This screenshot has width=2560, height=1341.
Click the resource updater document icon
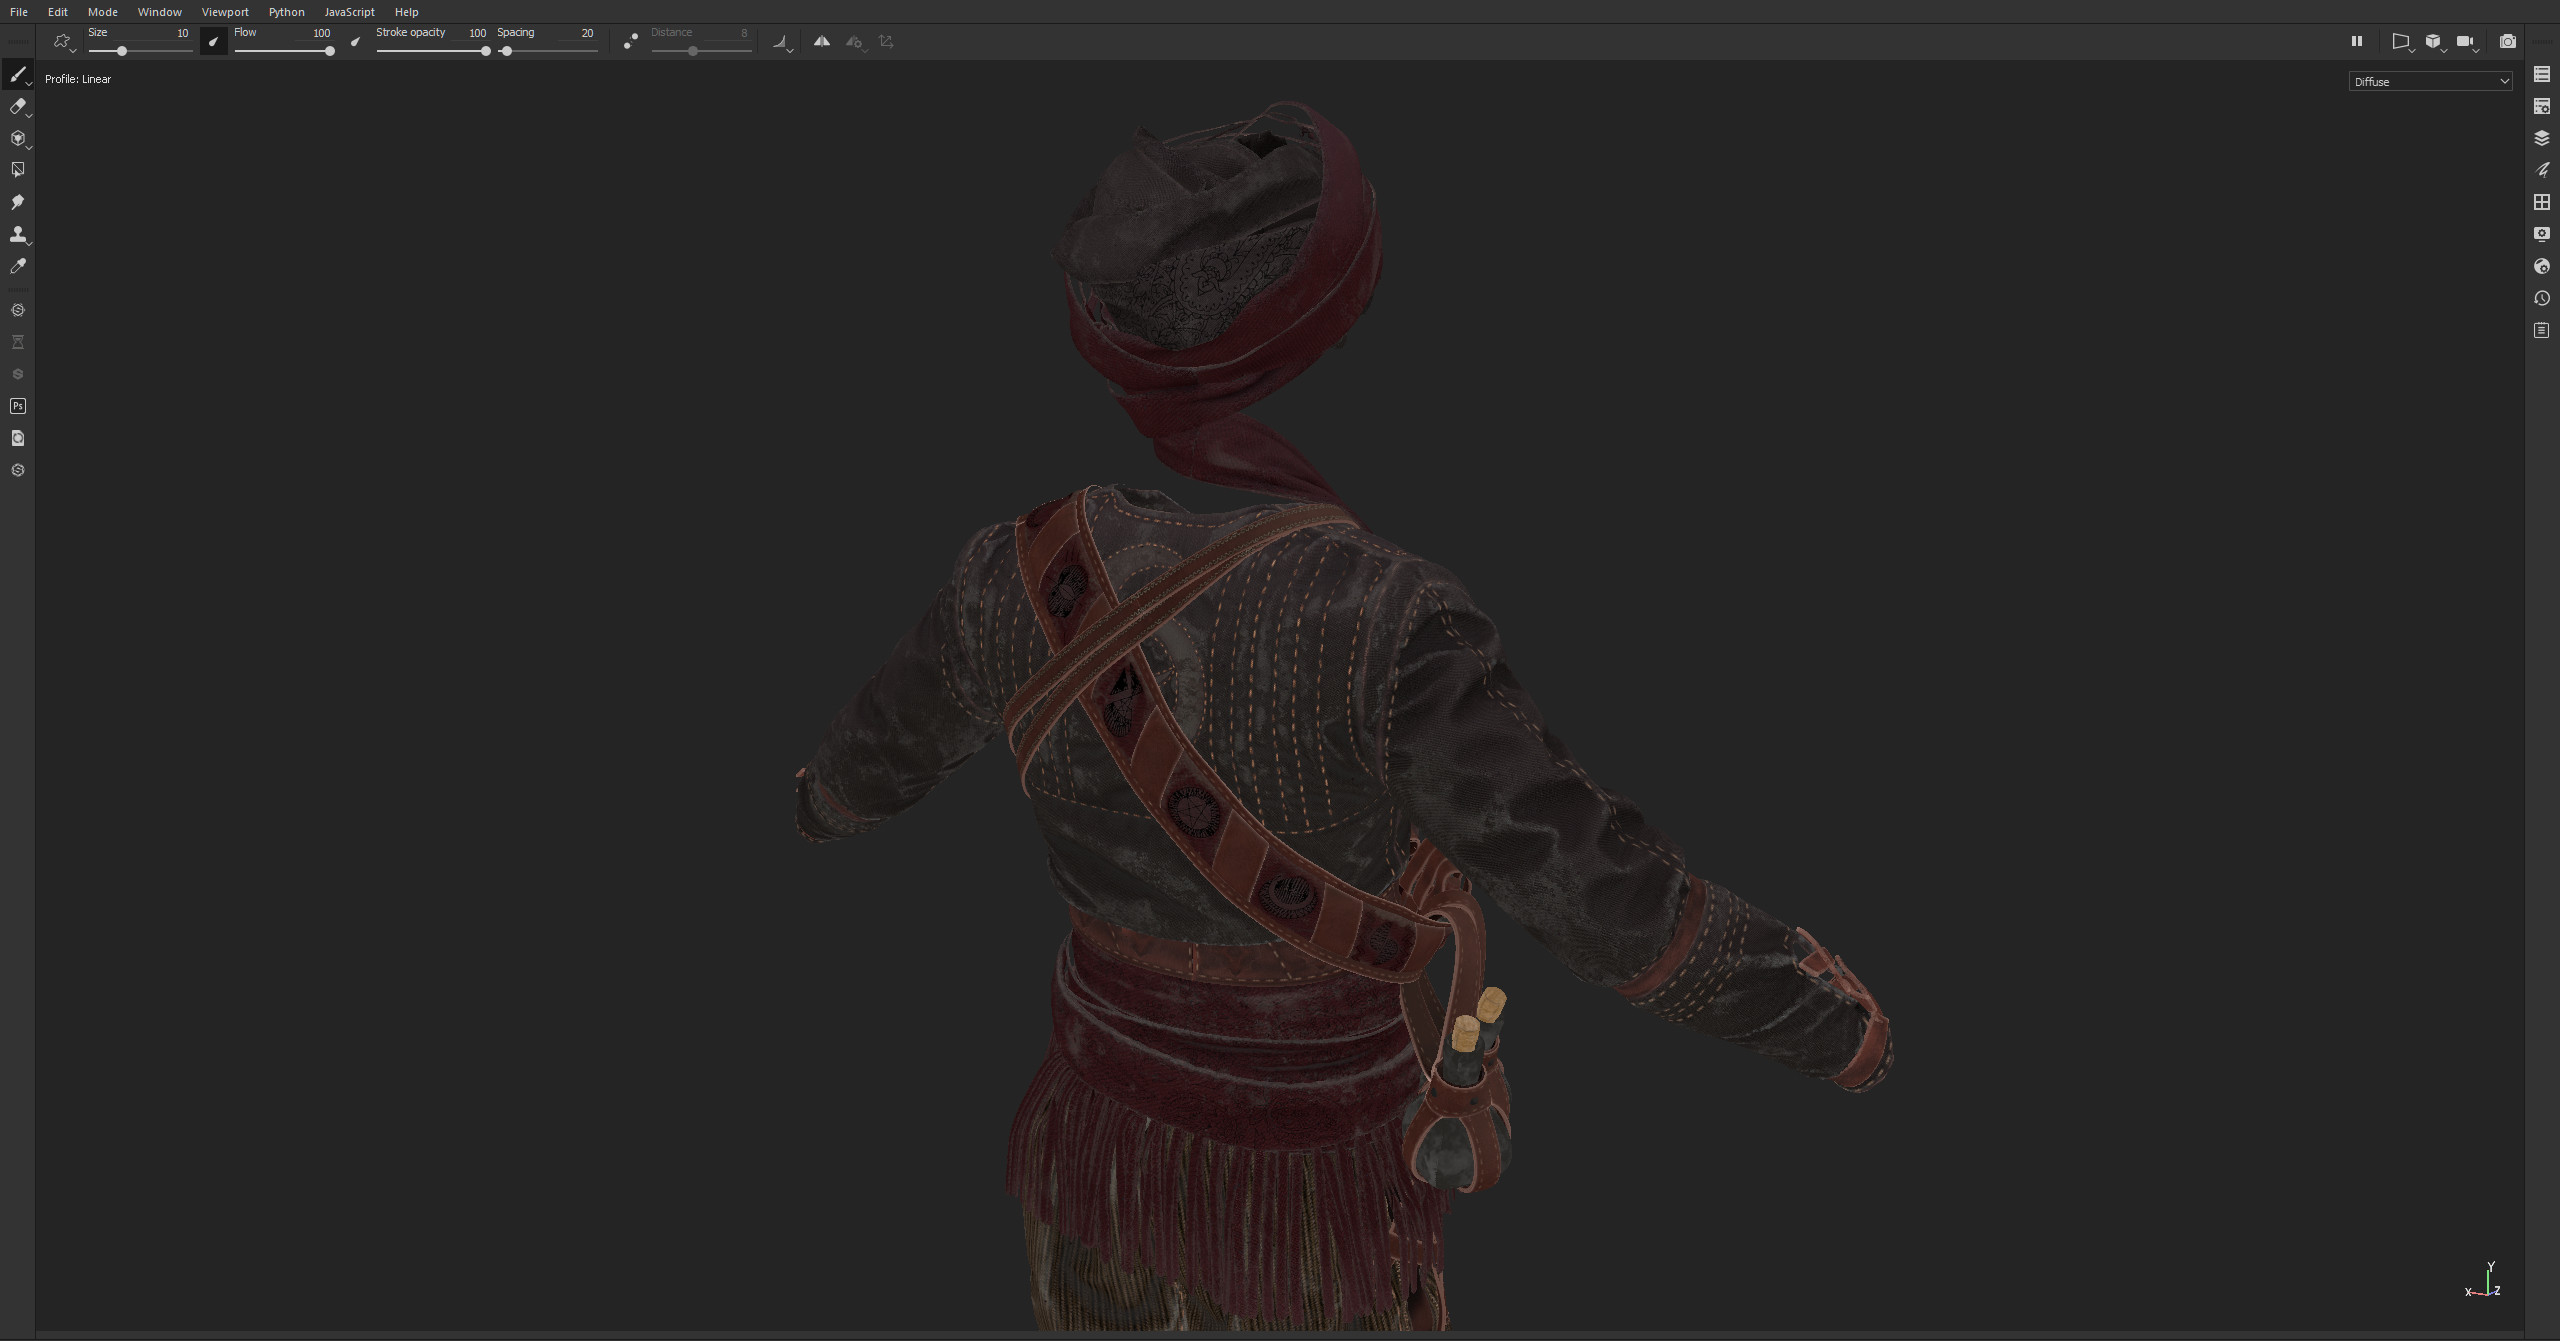pyautogui.click(x=17, y=439)
